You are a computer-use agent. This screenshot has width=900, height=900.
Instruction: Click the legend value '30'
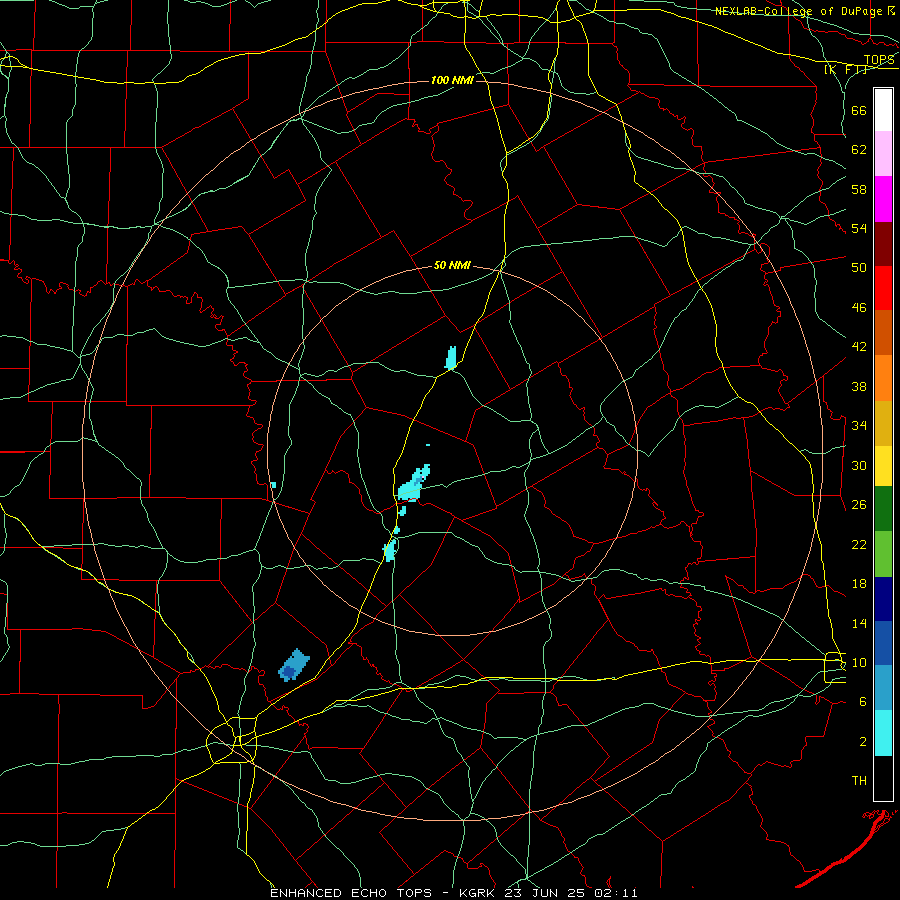pos(859,465)
